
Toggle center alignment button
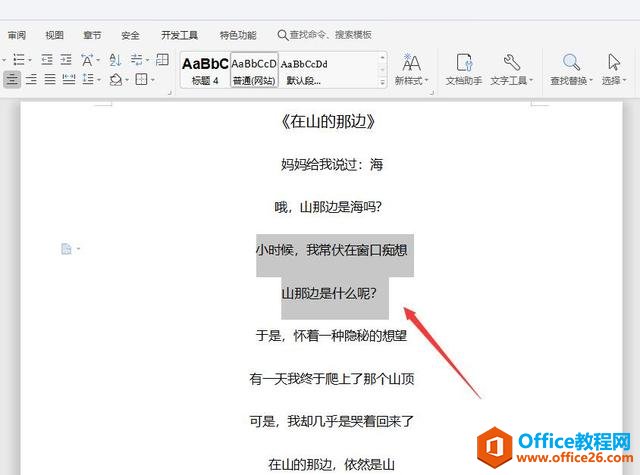pos(12,79)
